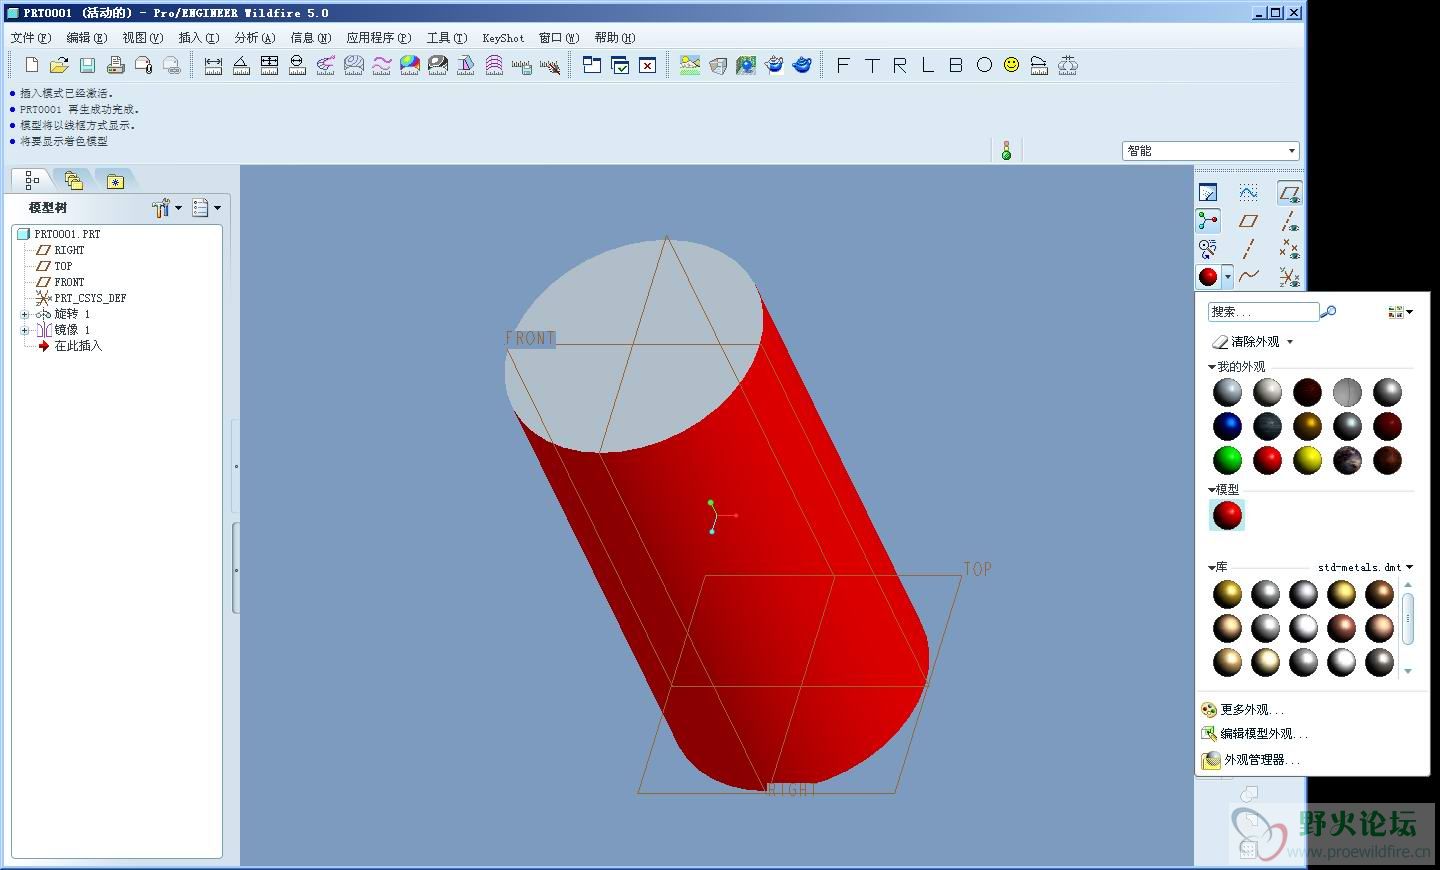
Task: Open the 清除外观 dropdown arrow
Action: [1290, 342]
